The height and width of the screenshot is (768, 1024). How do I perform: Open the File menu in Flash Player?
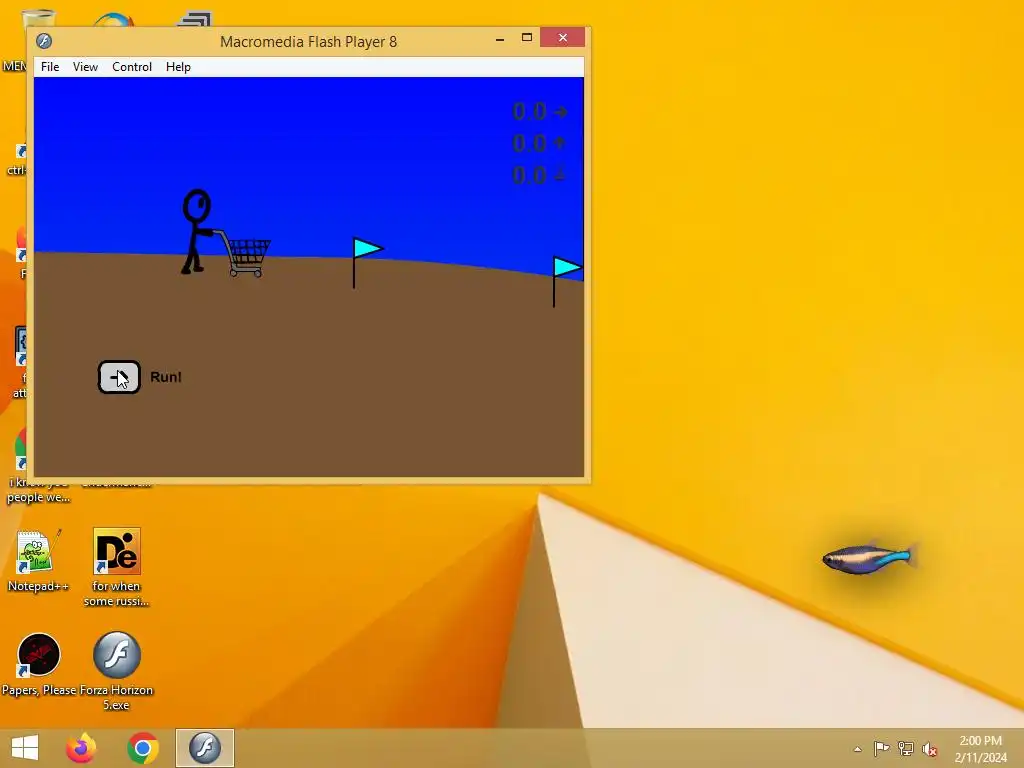(x=50, y=67)
